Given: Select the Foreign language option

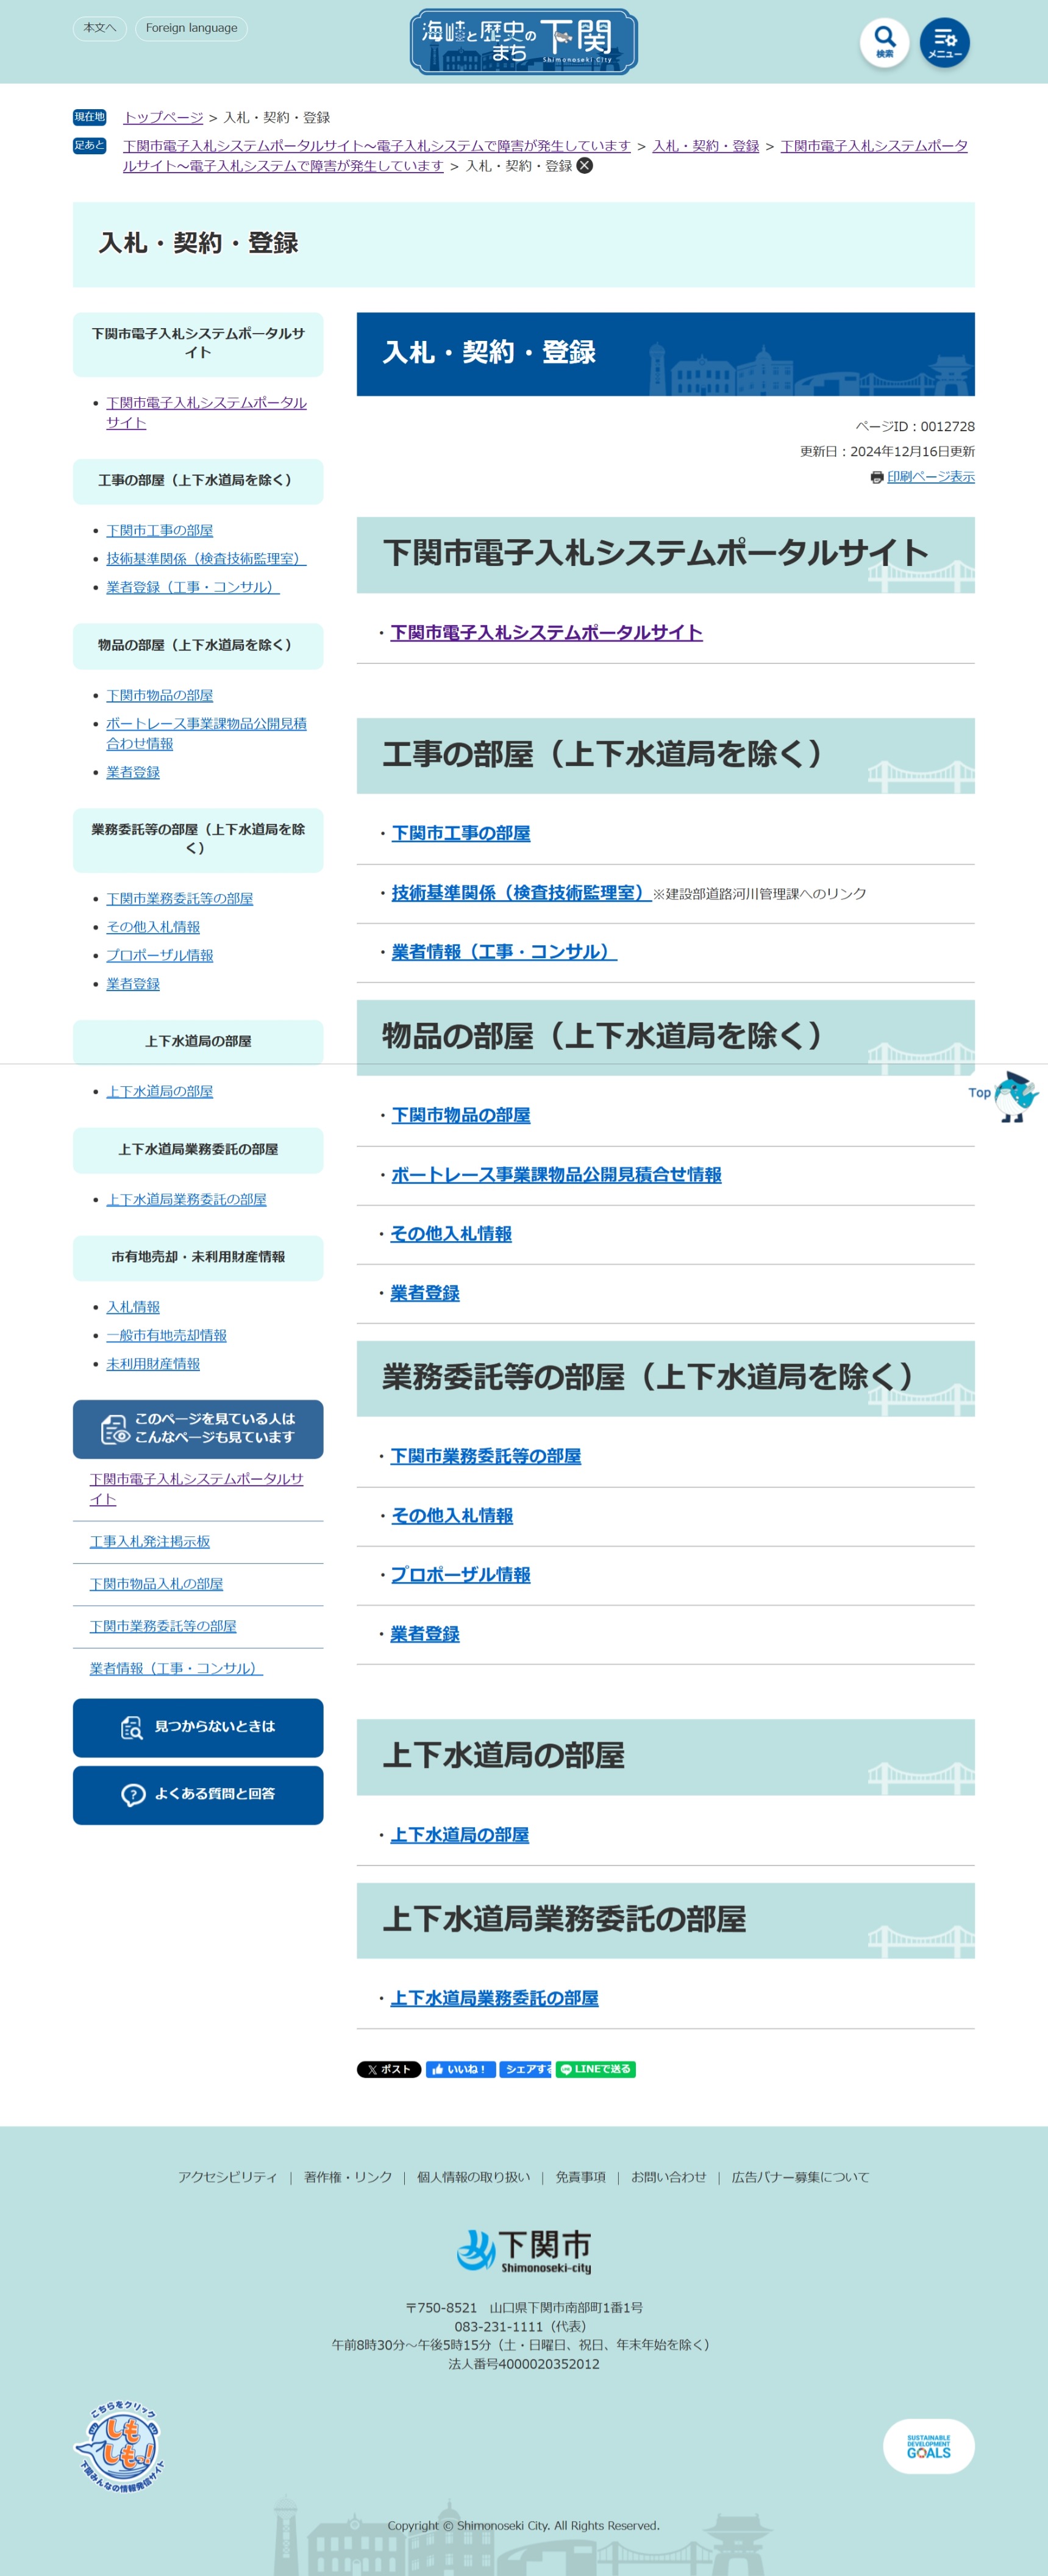Looking at the screenshot, I should pyautogui.click(x=191, y=28).
